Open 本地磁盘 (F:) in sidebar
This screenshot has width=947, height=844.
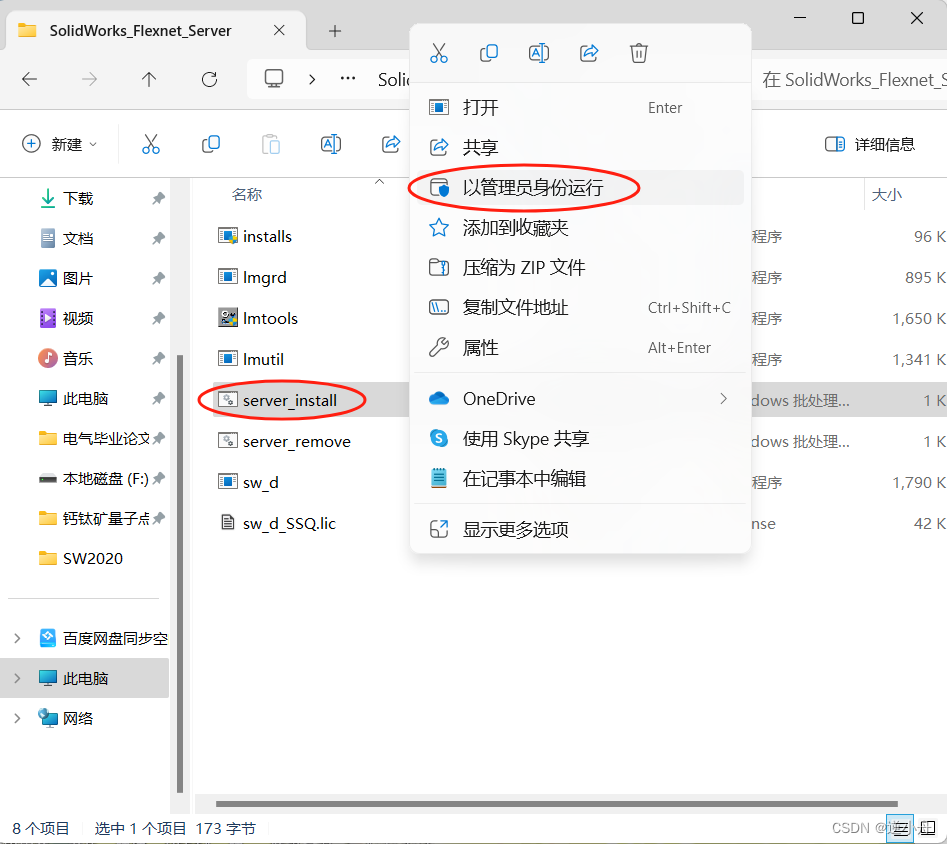(x=106, y=479)
